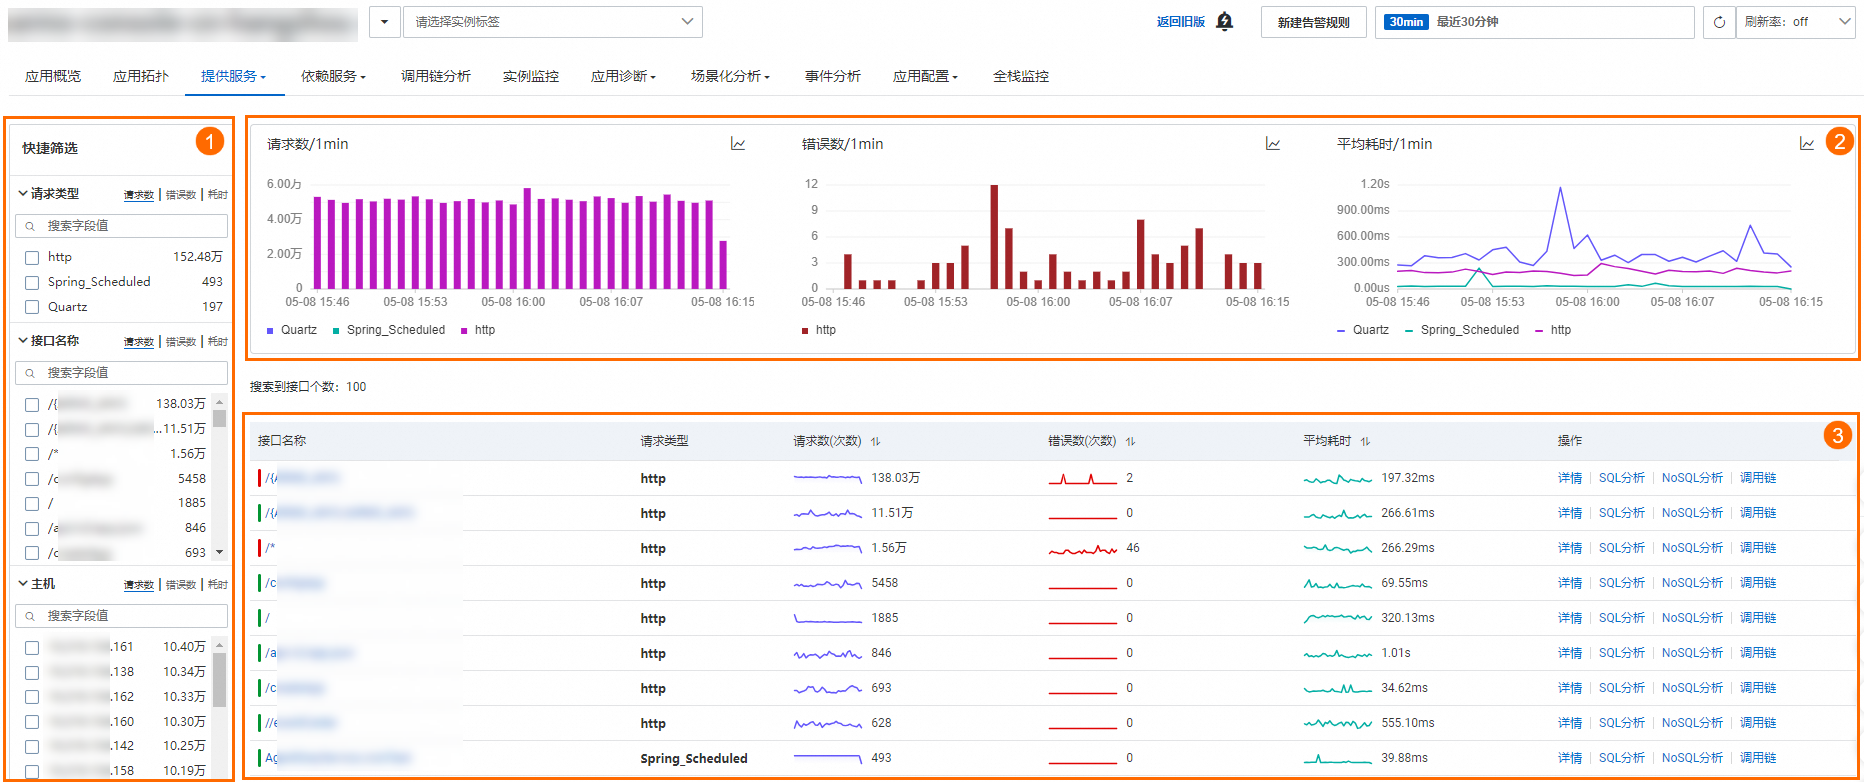This screenshot has height=782, width=1864.
Task: Open 调用链 for the 5458 row
Action: click(1758, 583)
